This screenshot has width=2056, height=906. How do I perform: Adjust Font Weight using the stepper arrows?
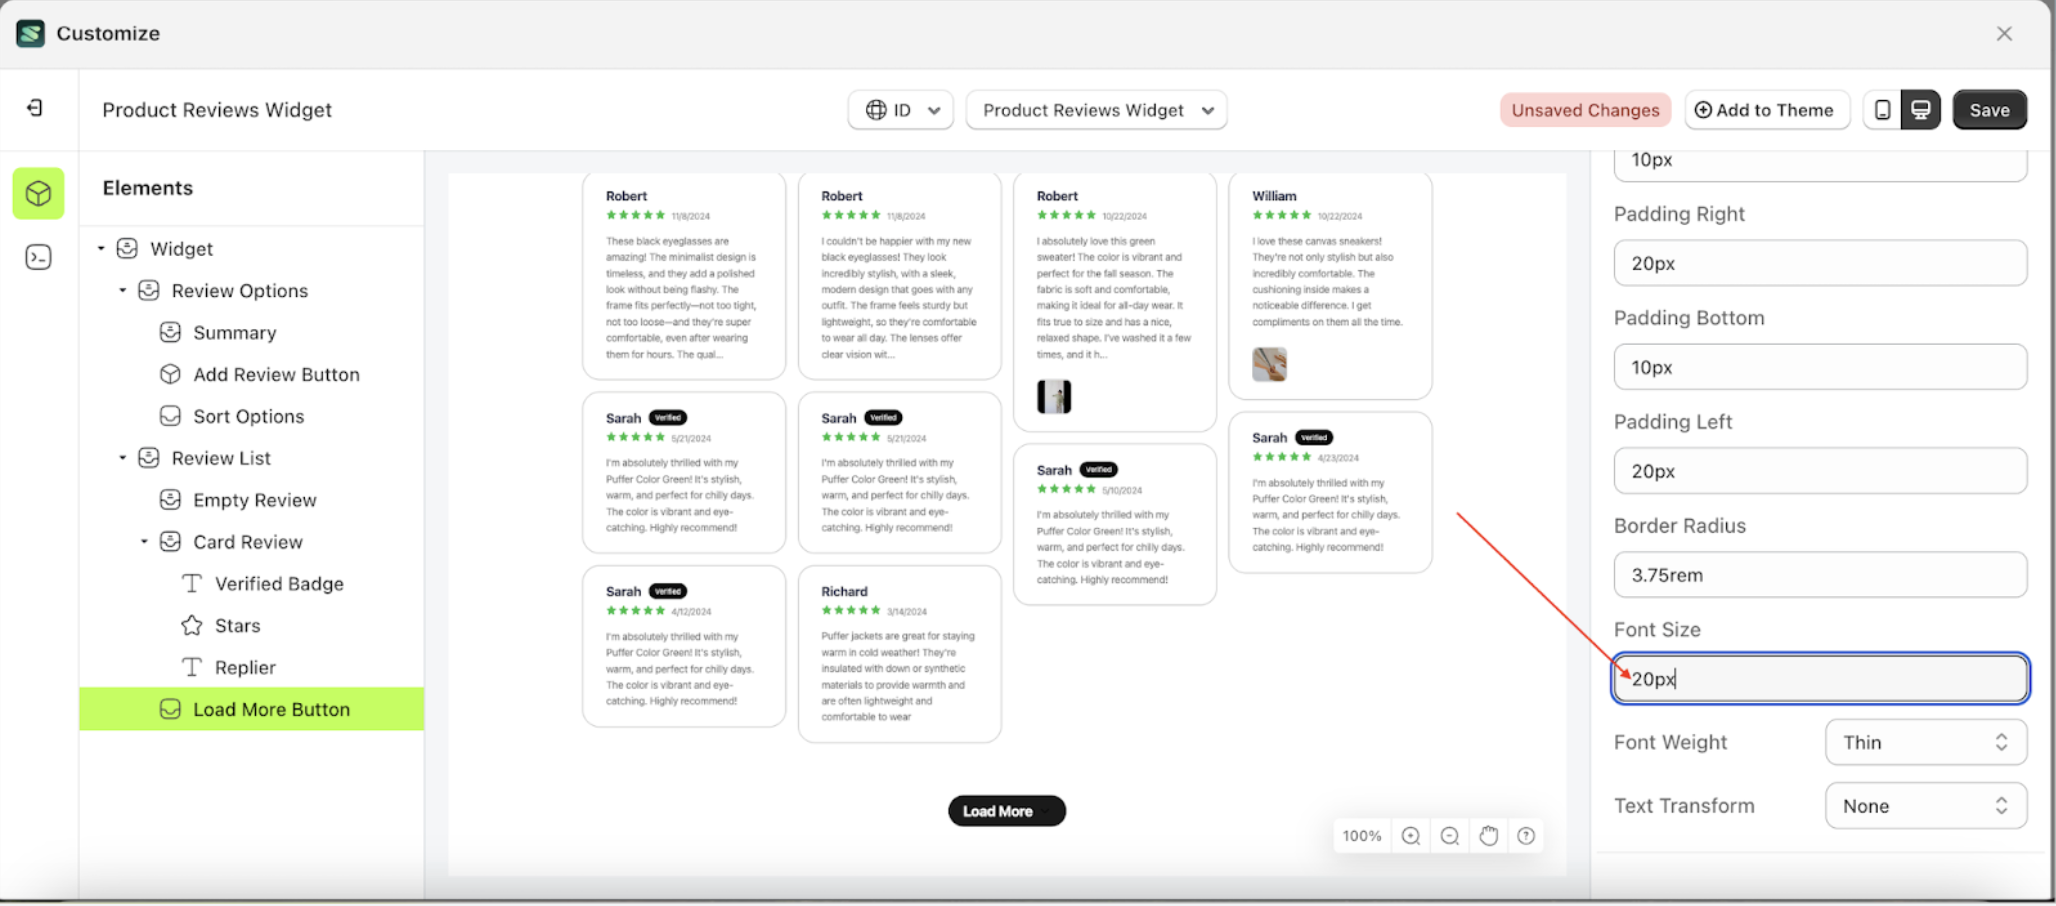[x=2001, y=742]
